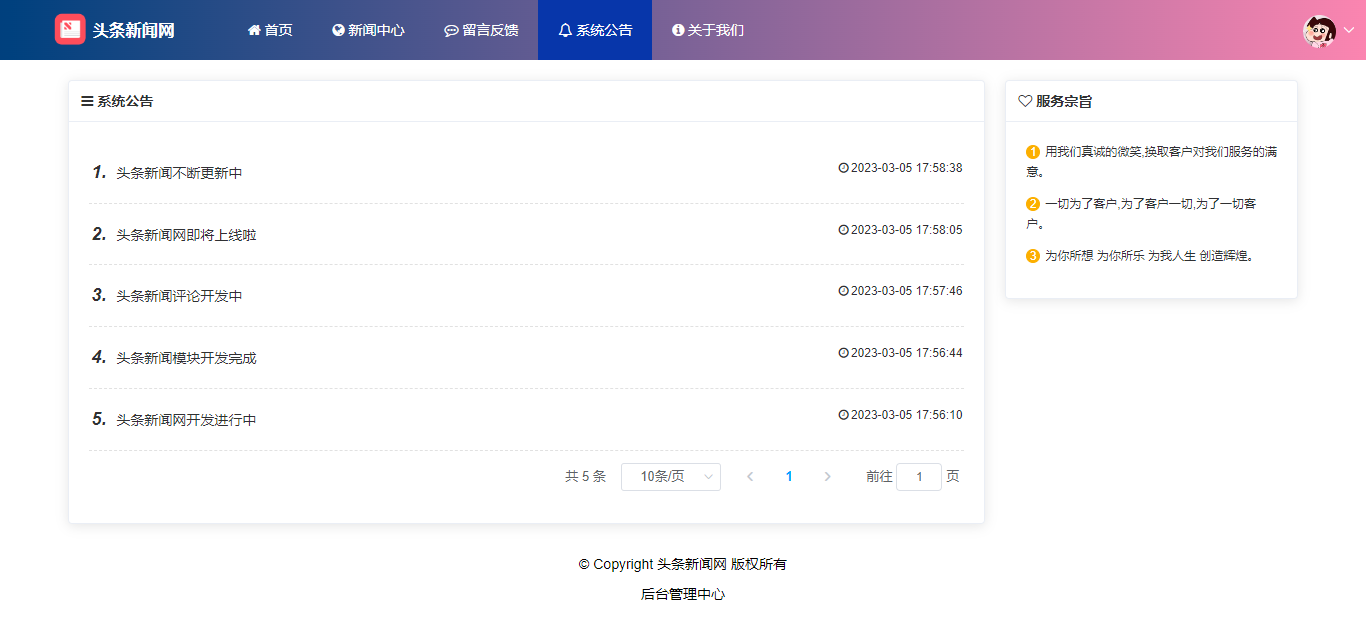Click the globe icon beside 新闻中心

[x=338, y=30]
